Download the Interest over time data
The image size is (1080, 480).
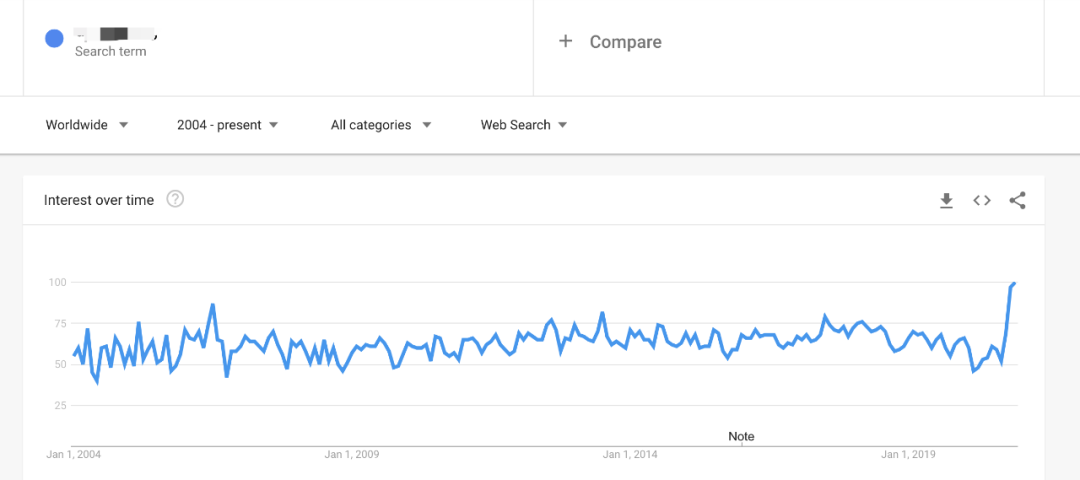coord(946,201)
